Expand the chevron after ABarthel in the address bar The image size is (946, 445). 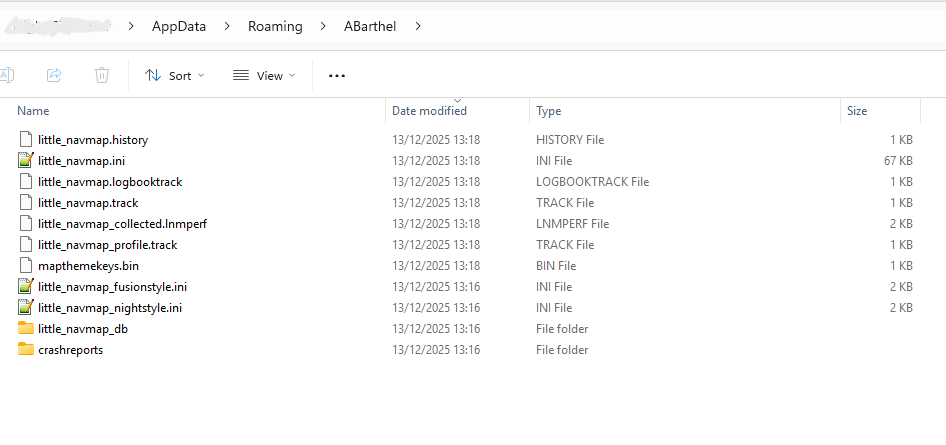click(418, 27)
